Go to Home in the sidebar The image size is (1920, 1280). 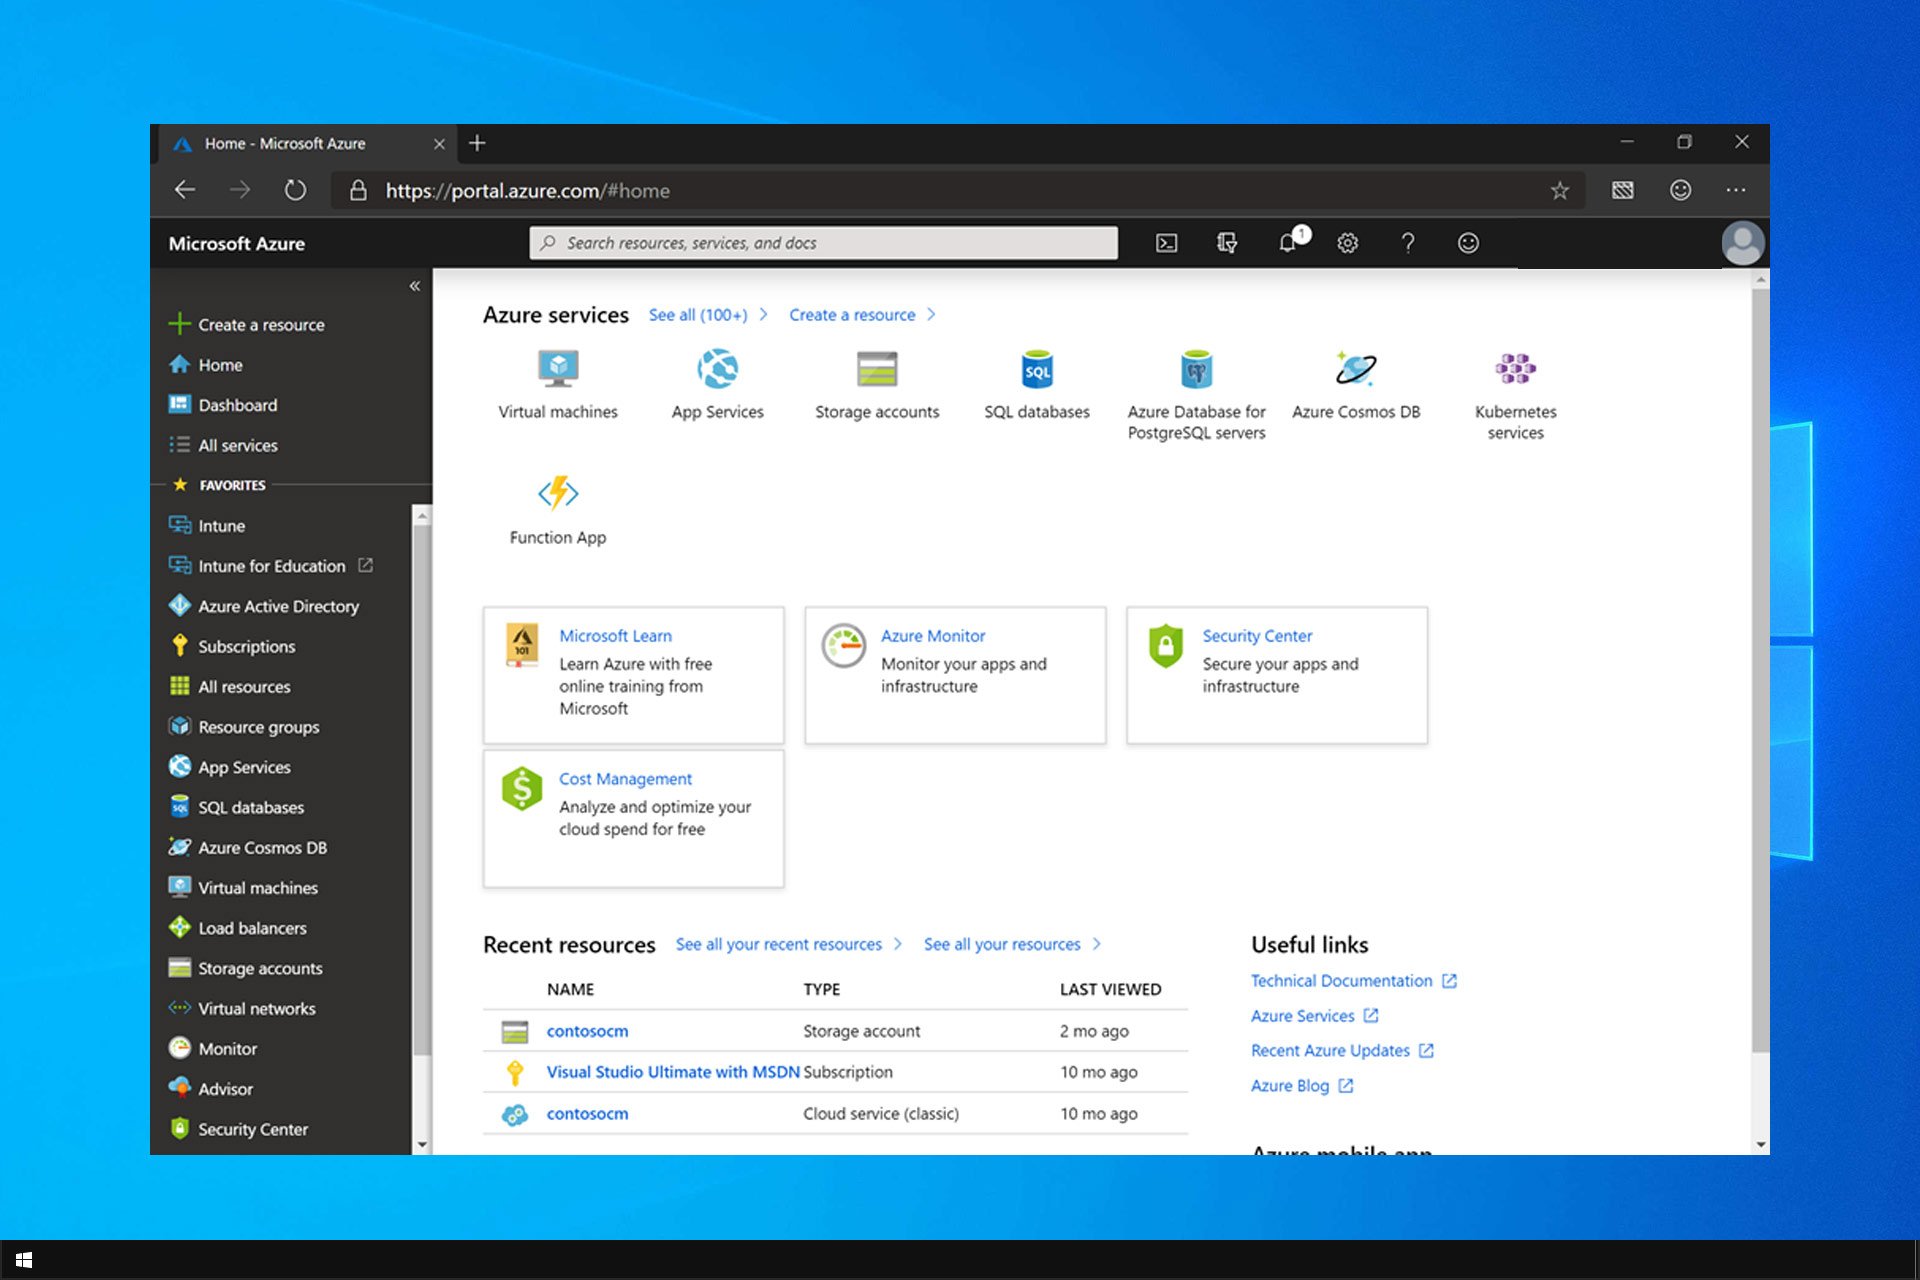(206, 365)
